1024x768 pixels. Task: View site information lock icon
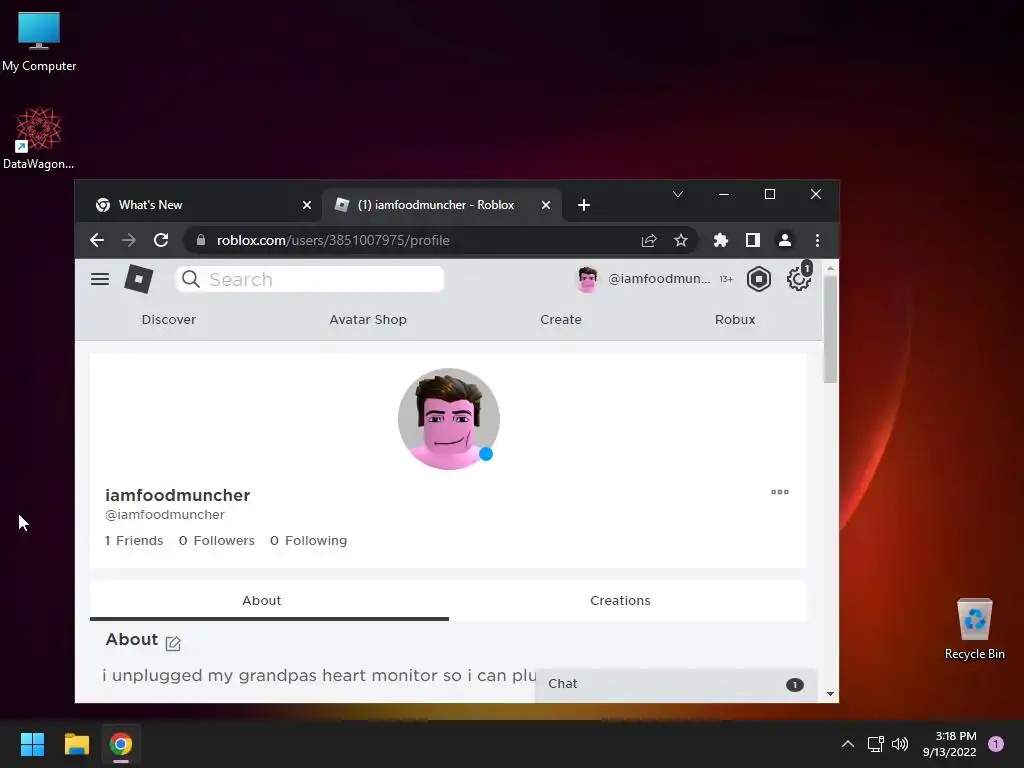point(201,240)
